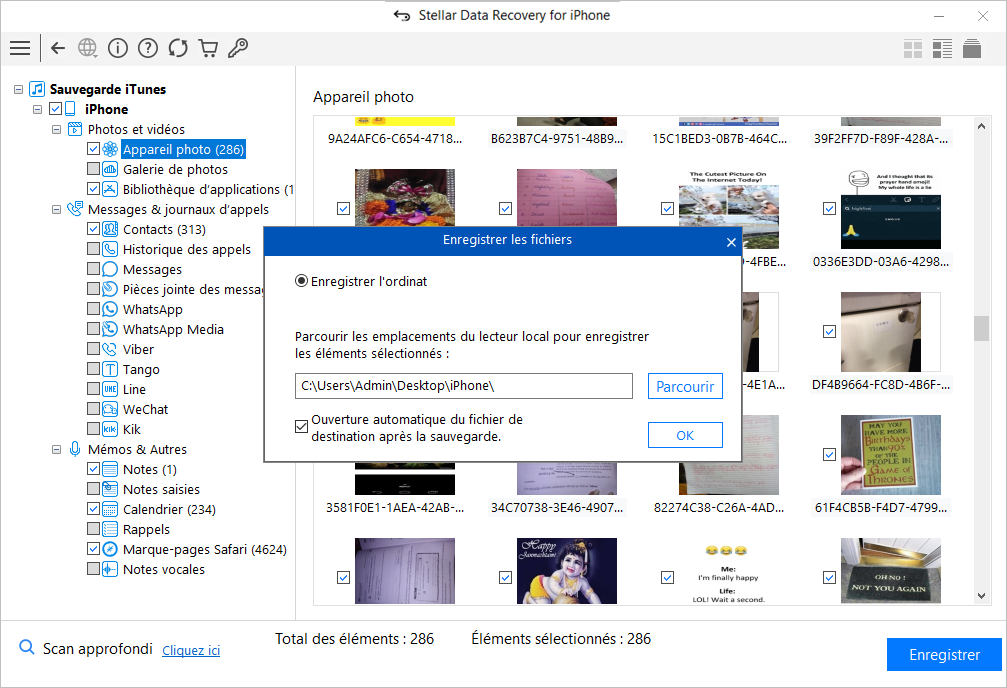1007x688 pixels.
Task: Switch to large grid view icon
Action: [913, 49]
